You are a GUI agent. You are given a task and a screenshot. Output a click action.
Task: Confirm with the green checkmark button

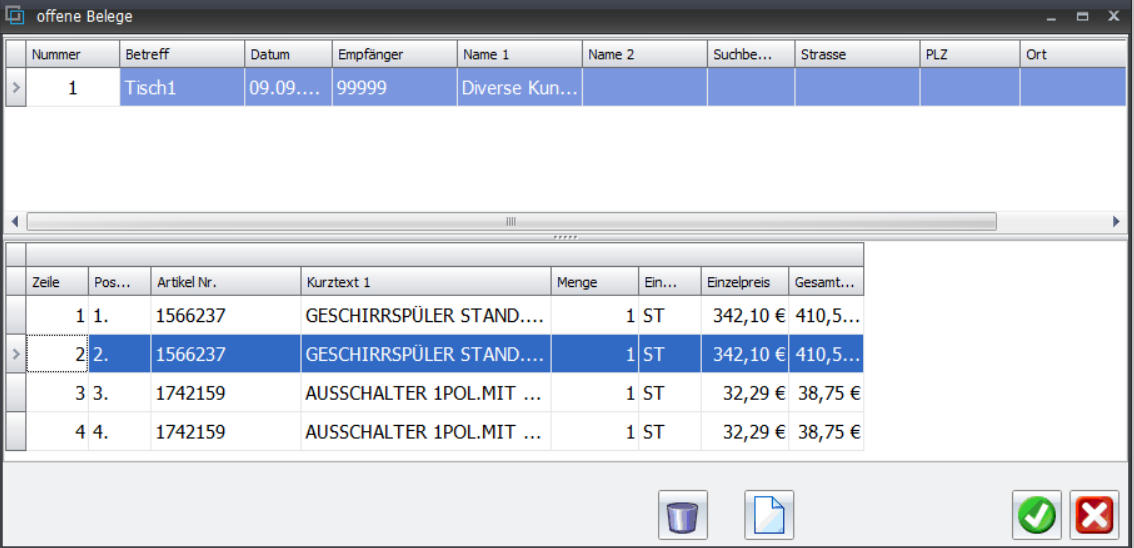(x=1037, y=516)
